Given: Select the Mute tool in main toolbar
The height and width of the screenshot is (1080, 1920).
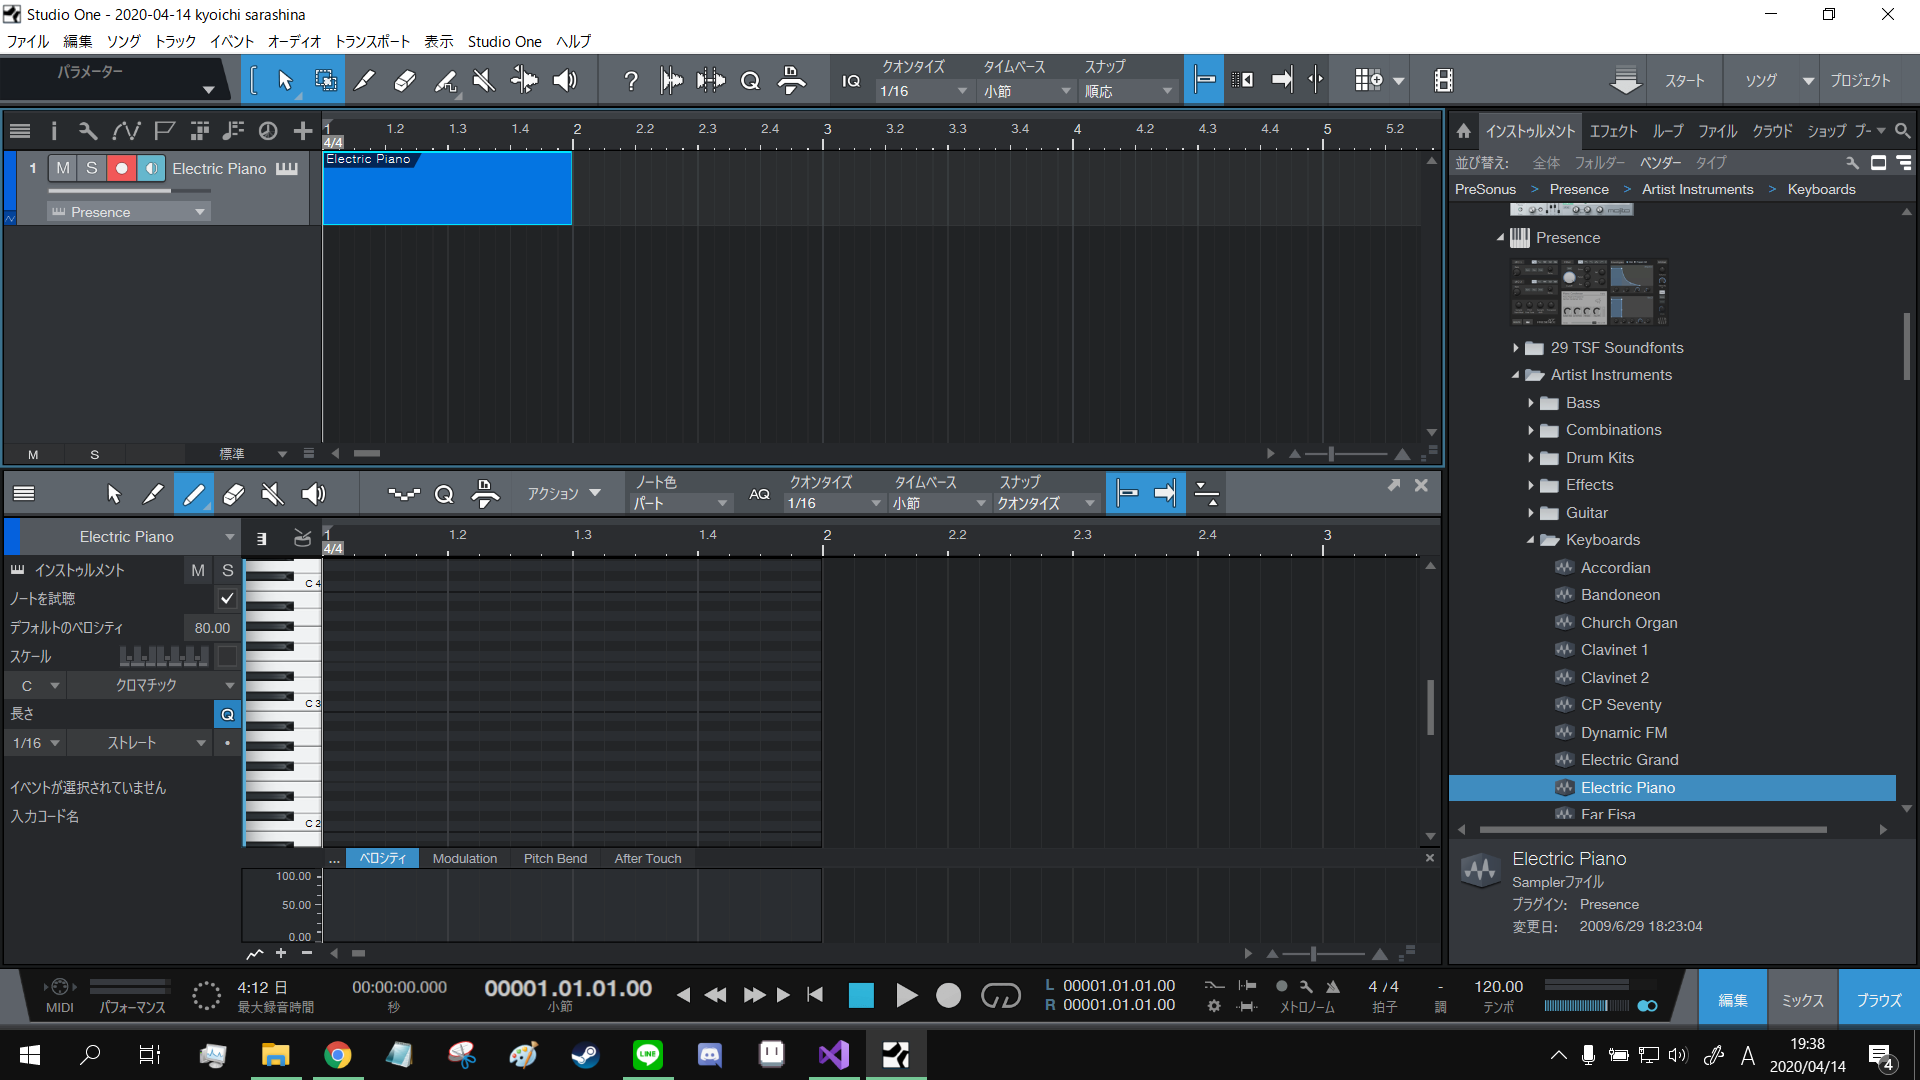Looking at the screenshot, I should pos(484,81).
